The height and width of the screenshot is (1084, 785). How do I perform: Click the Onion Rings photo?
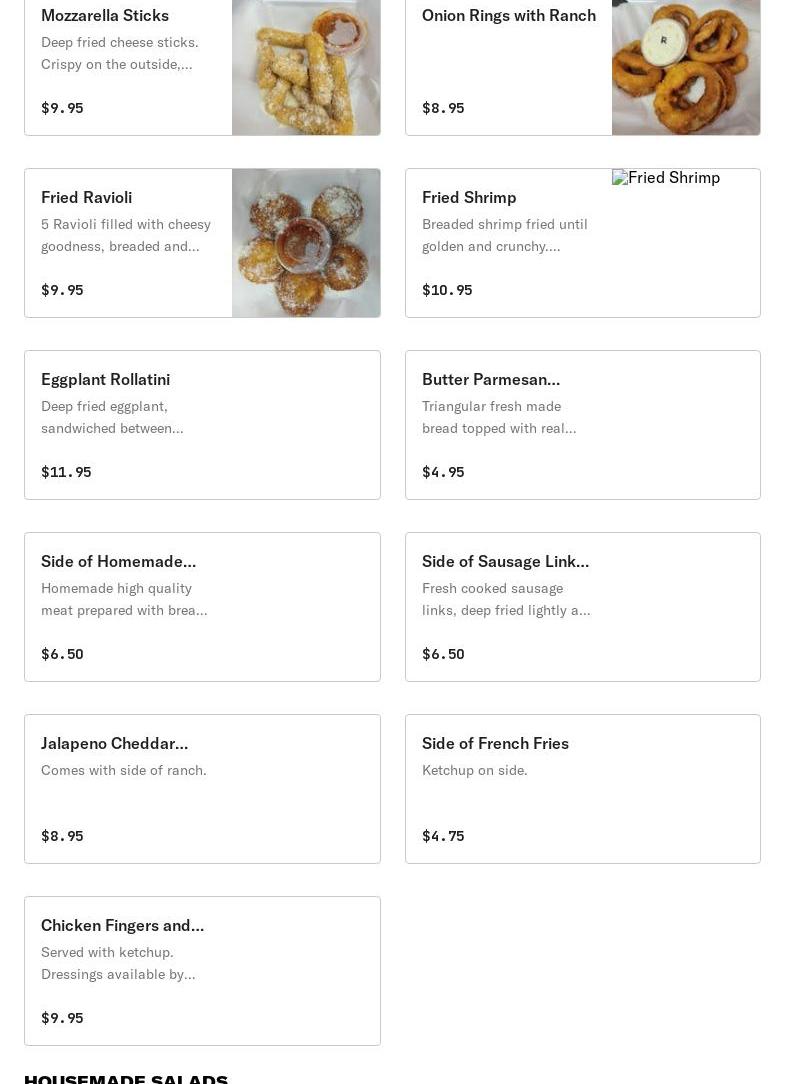coord(685,66)
